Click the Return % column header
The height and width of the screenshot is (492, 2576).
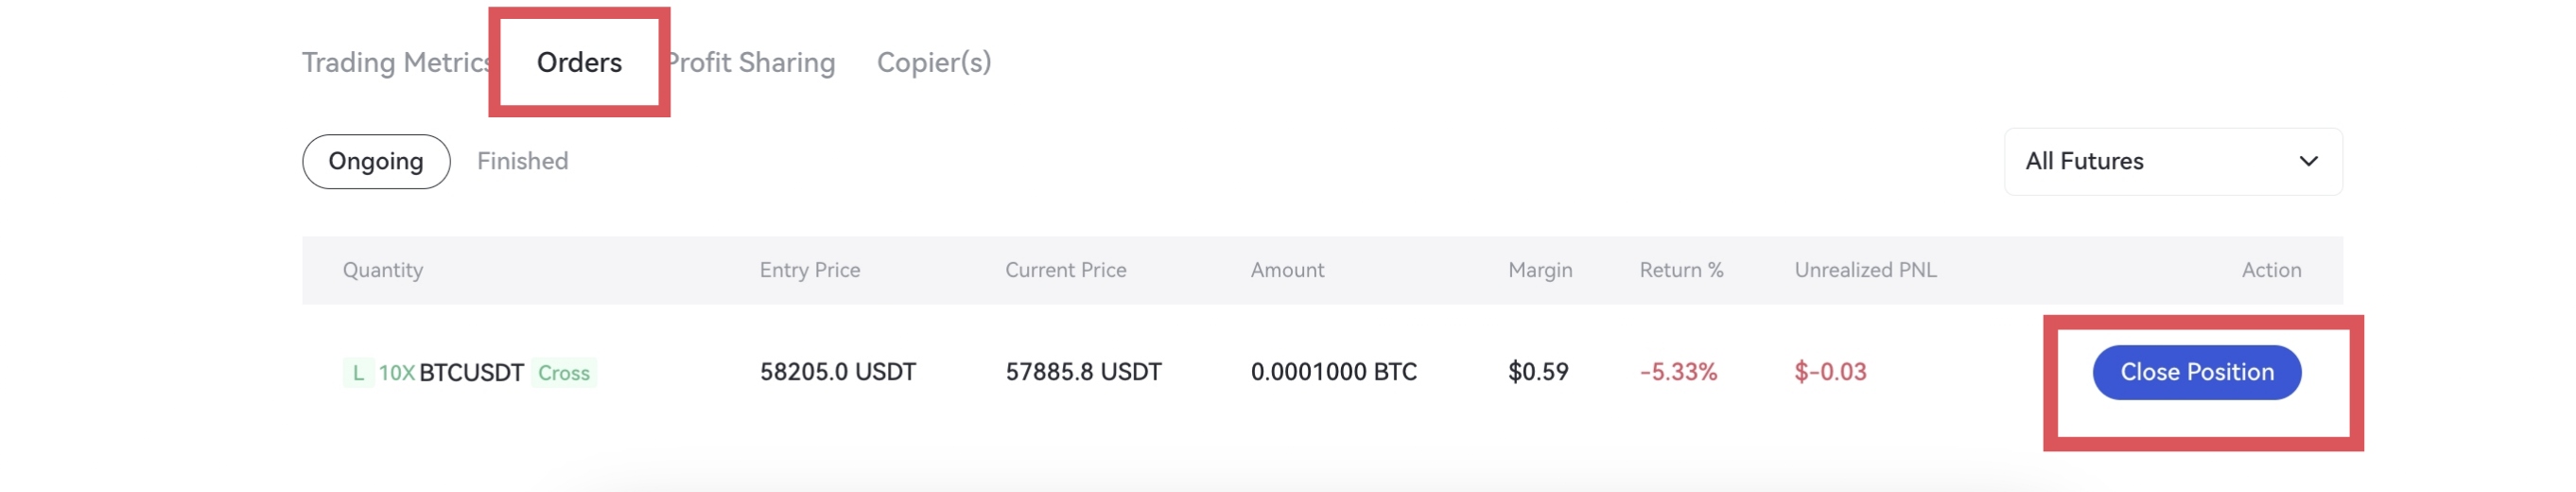pyautogui.click(x=1680, y=270)
